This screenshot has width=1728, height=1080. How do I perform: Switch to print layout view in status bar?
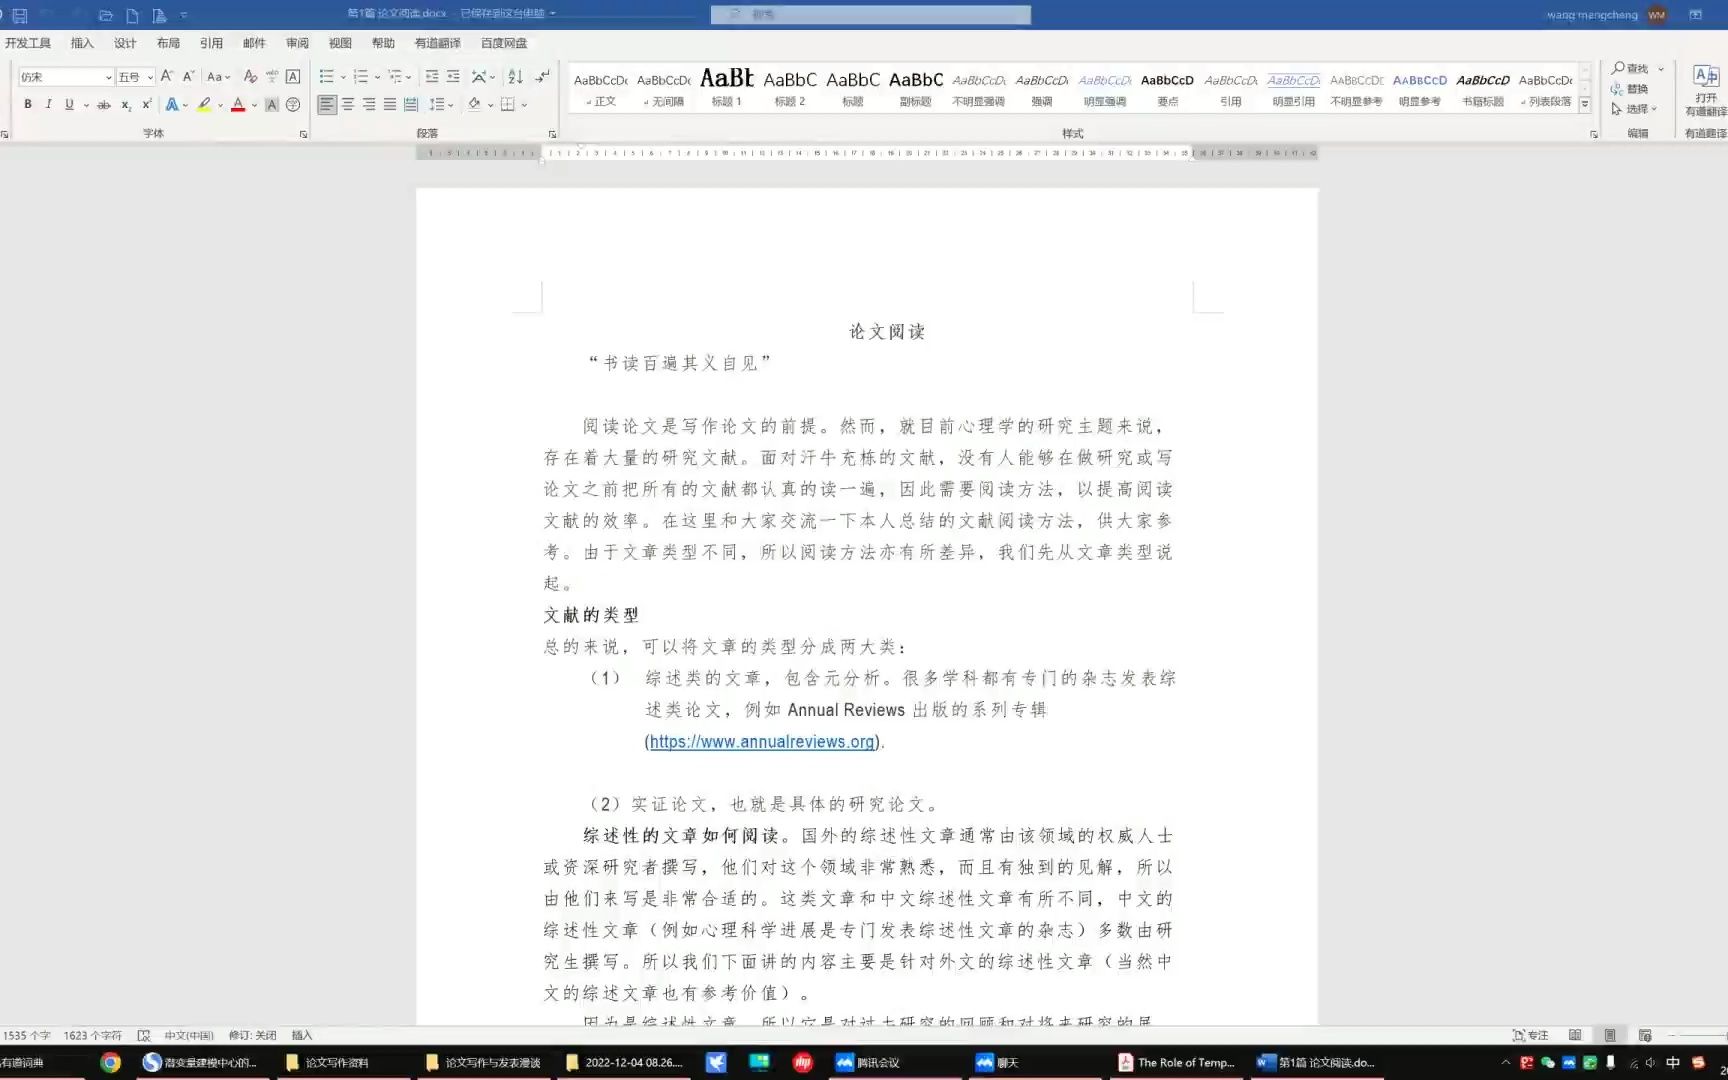pyautogui.click(x=1610, y=1035)
